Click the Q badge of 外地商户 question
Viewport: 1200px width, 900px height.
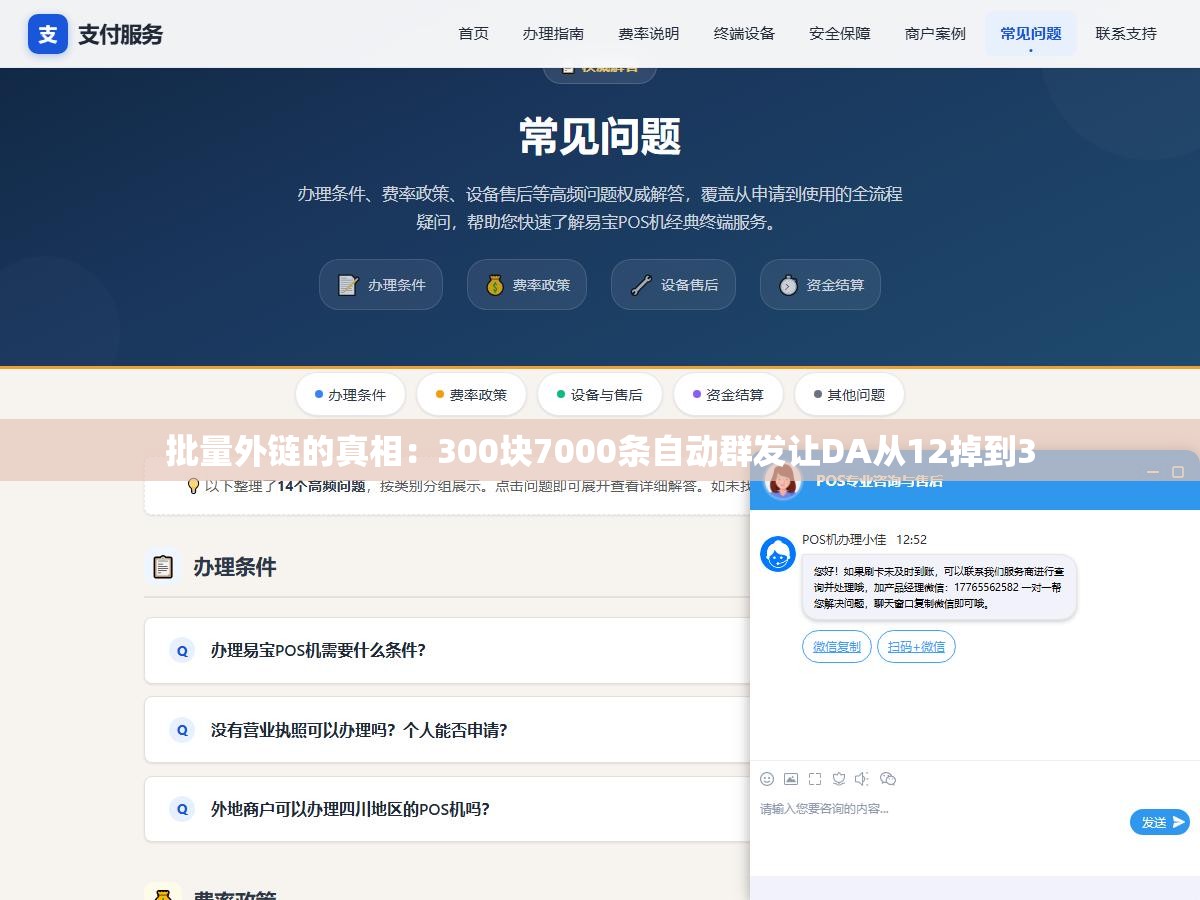click(x=182, y=810)
